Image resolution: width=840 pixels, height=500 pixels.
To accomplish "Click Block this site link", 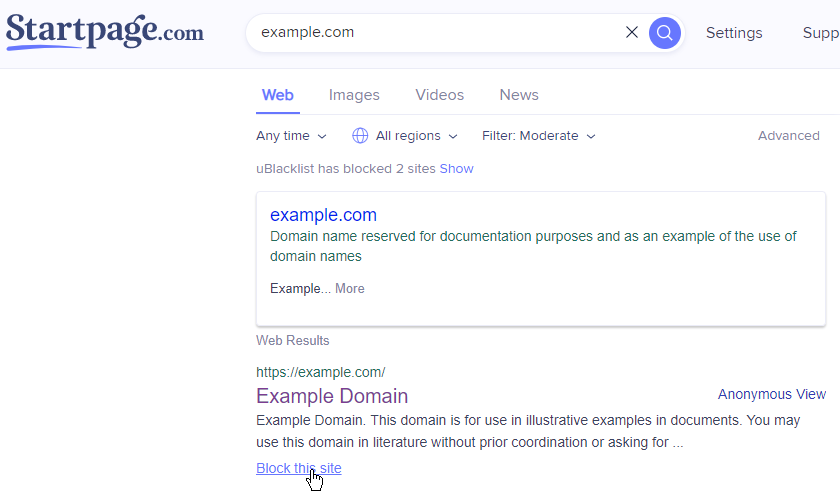I will pos(299,468).
